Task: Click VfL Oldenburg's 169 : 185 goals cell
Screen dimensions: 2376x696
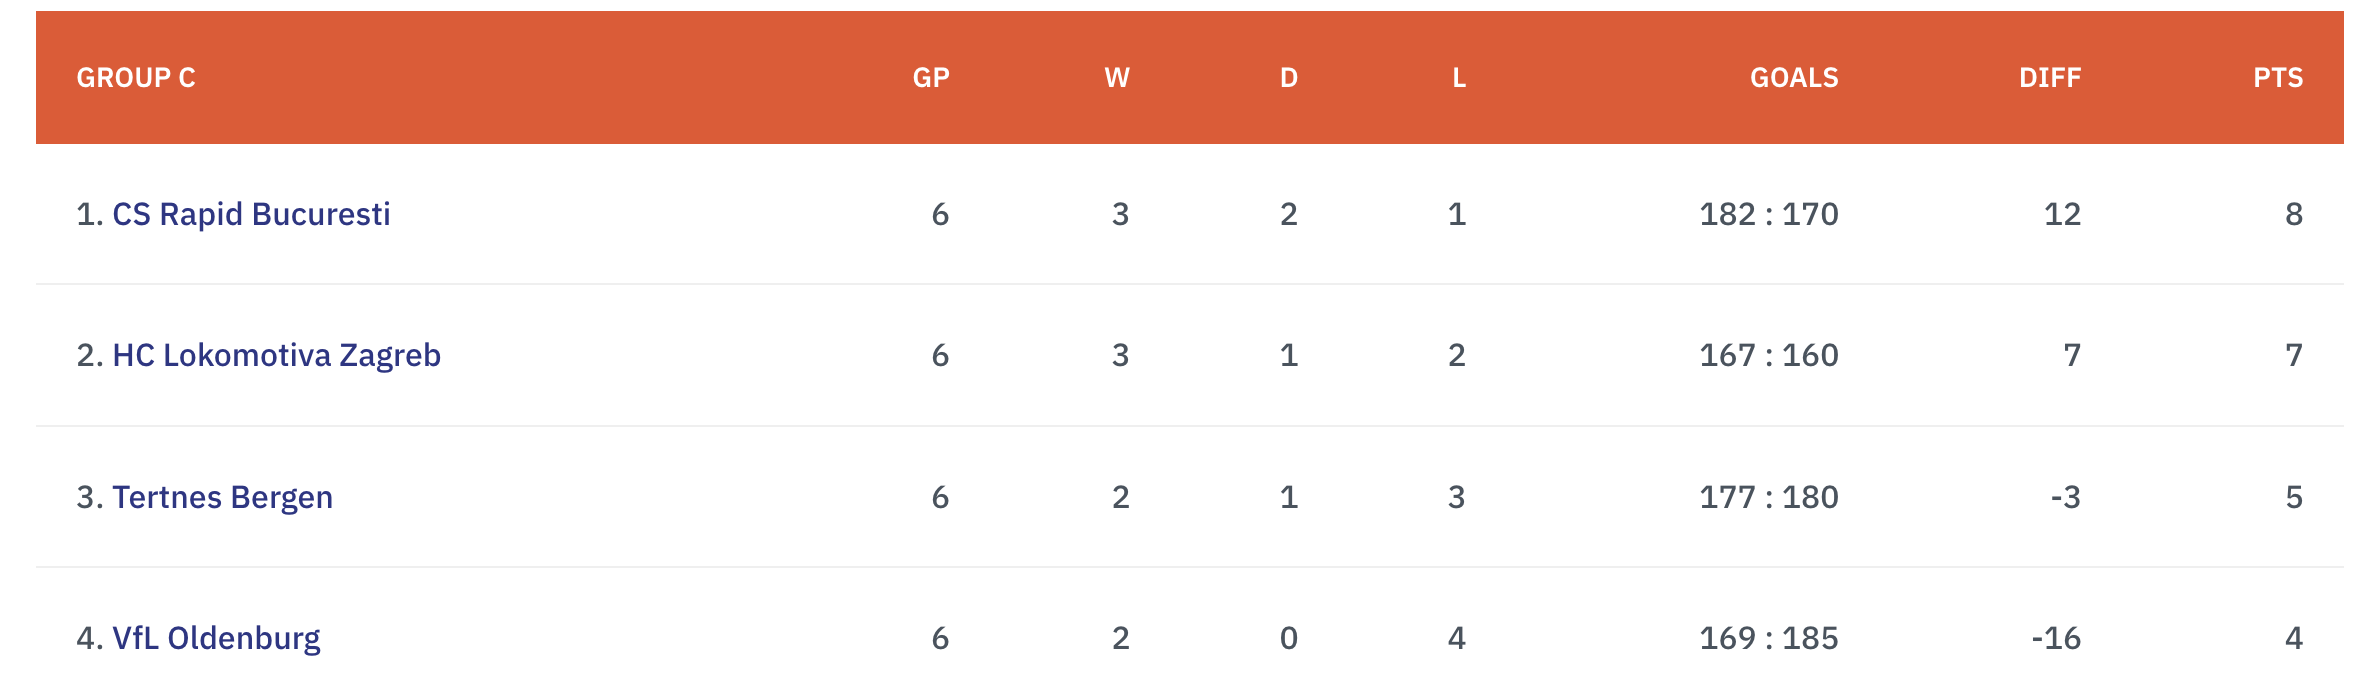Action: (1769, 638)
